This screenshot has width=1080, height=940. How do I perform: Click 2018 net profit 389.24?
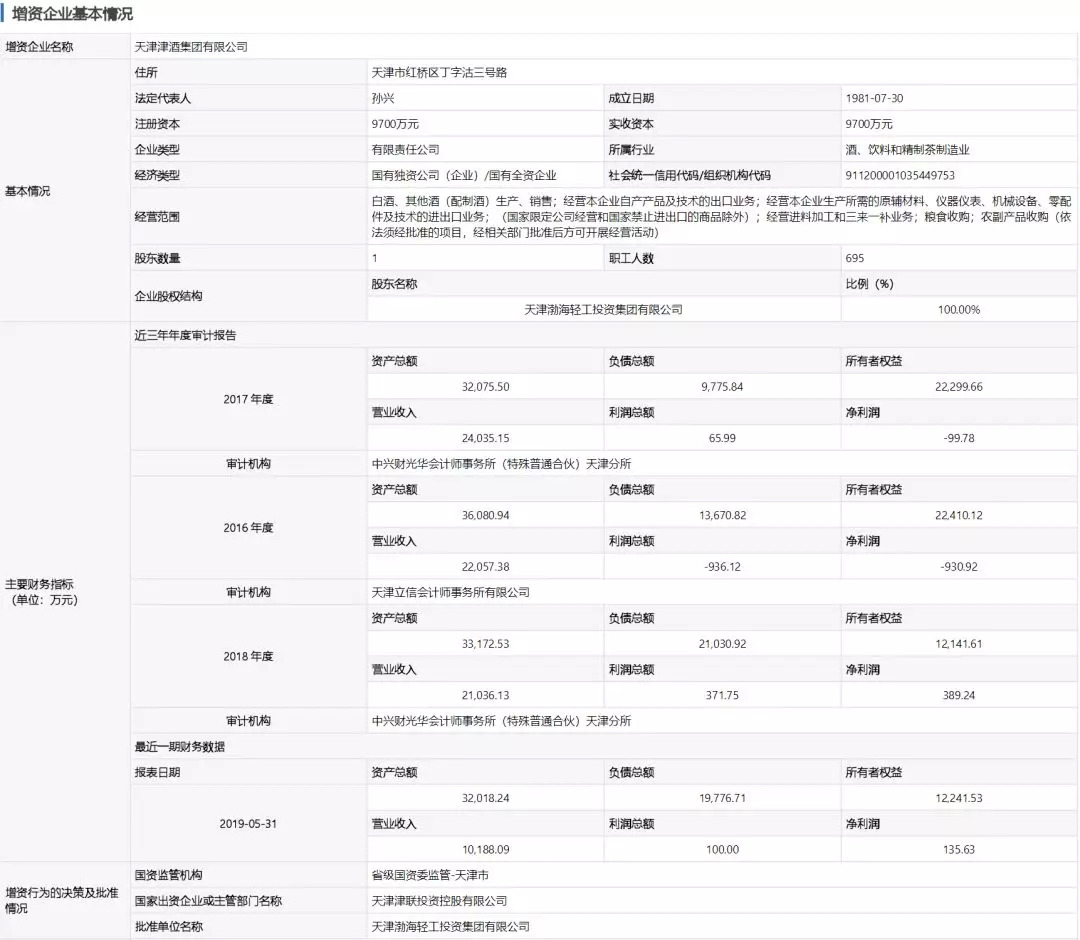click(x=959, y=696)
